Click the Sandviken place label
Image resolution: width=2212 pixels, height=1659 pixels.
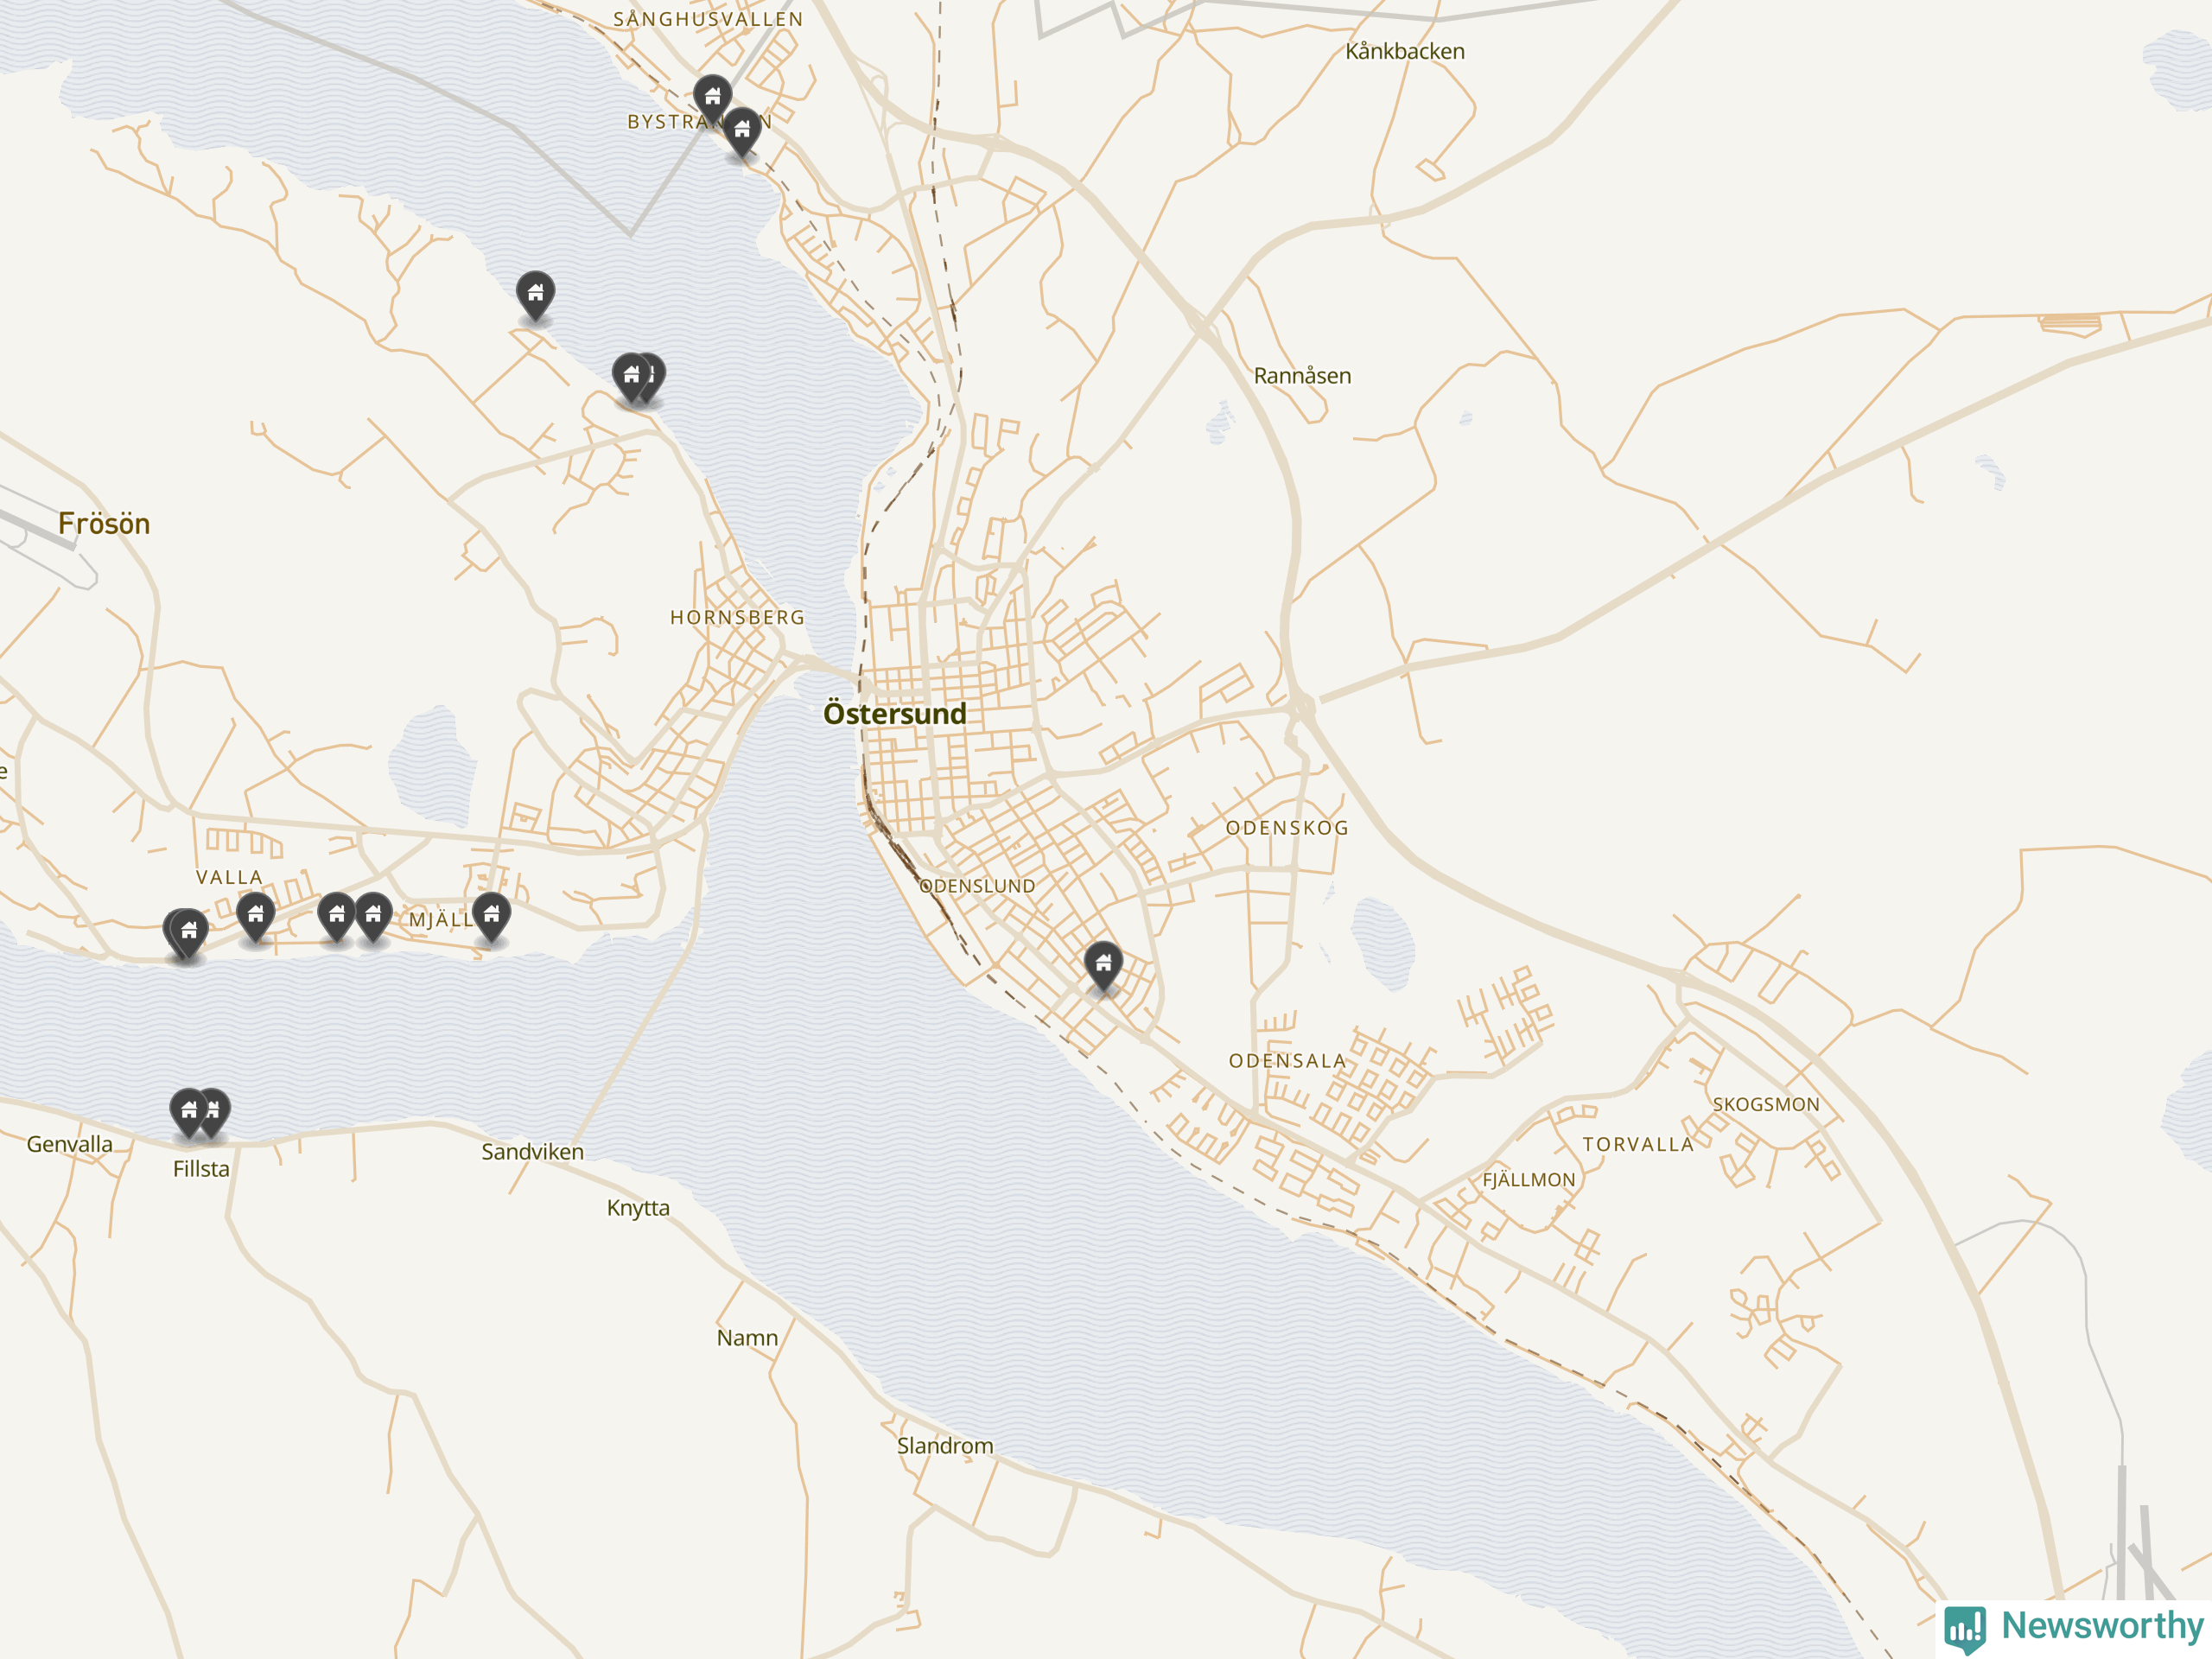tap(533, 1152)
